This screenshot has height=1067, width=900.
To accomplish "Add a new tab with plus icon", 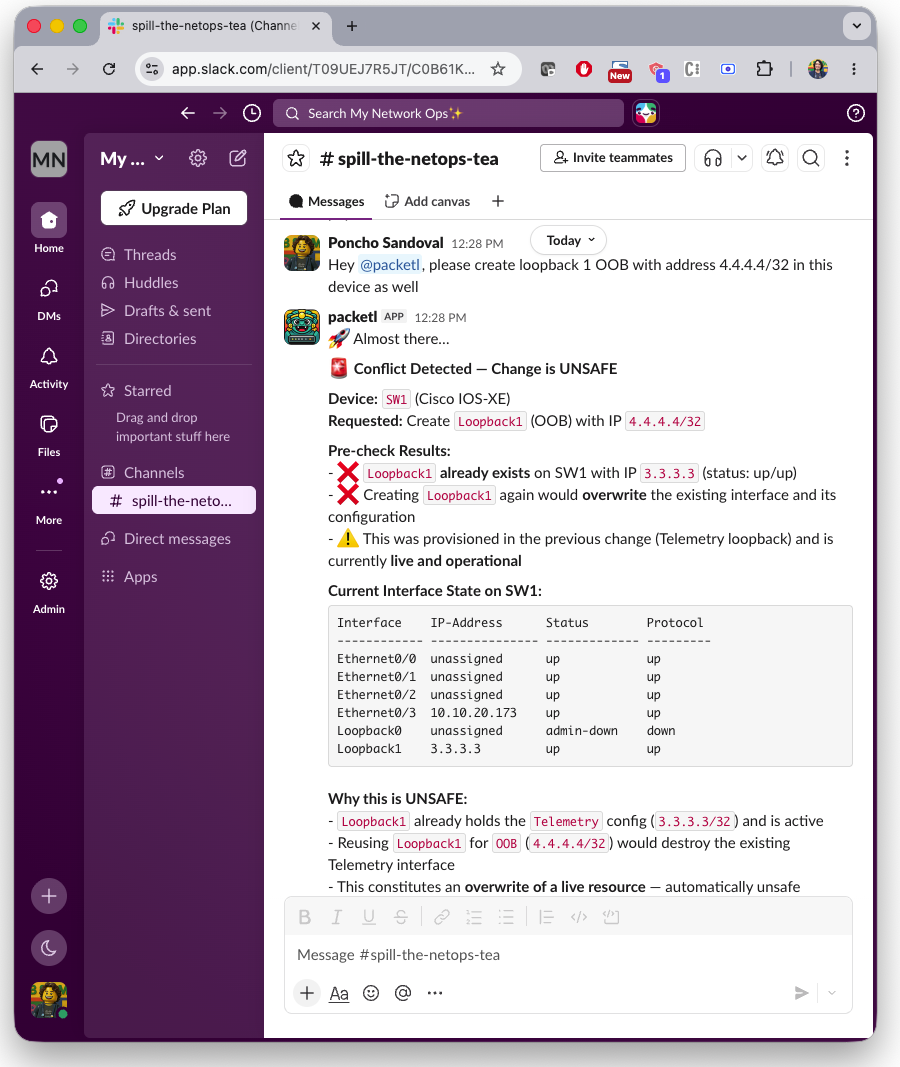I will [498, 201].
